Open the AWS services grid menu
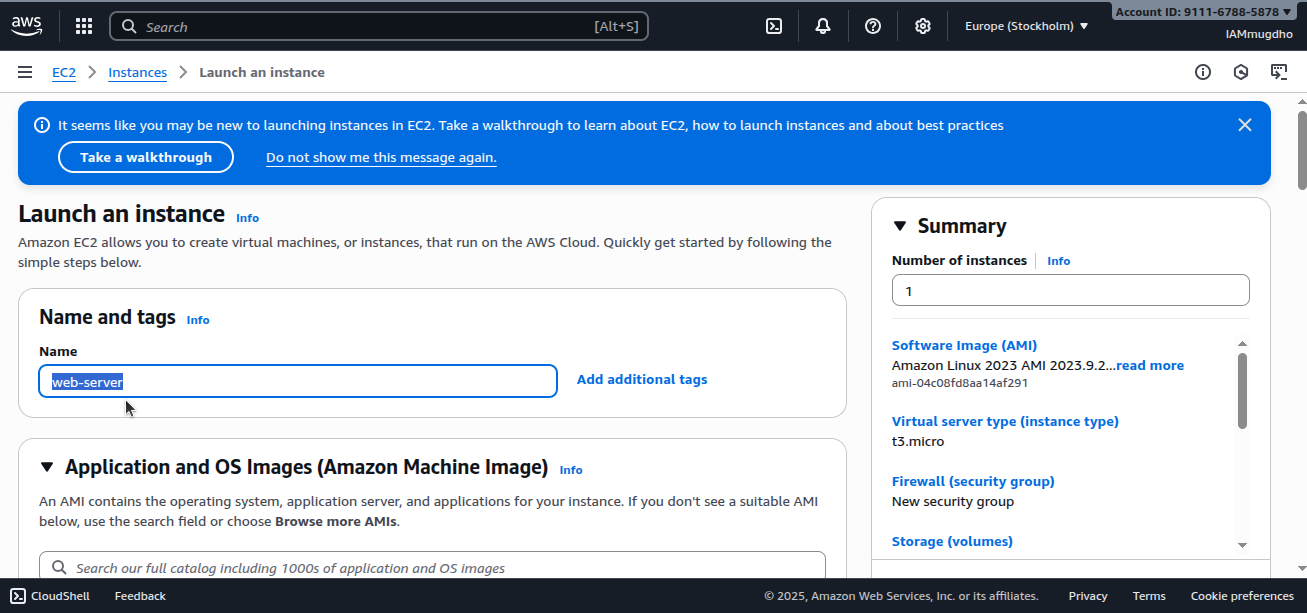This screenshot has height=613, width=1307. point(84,26)
